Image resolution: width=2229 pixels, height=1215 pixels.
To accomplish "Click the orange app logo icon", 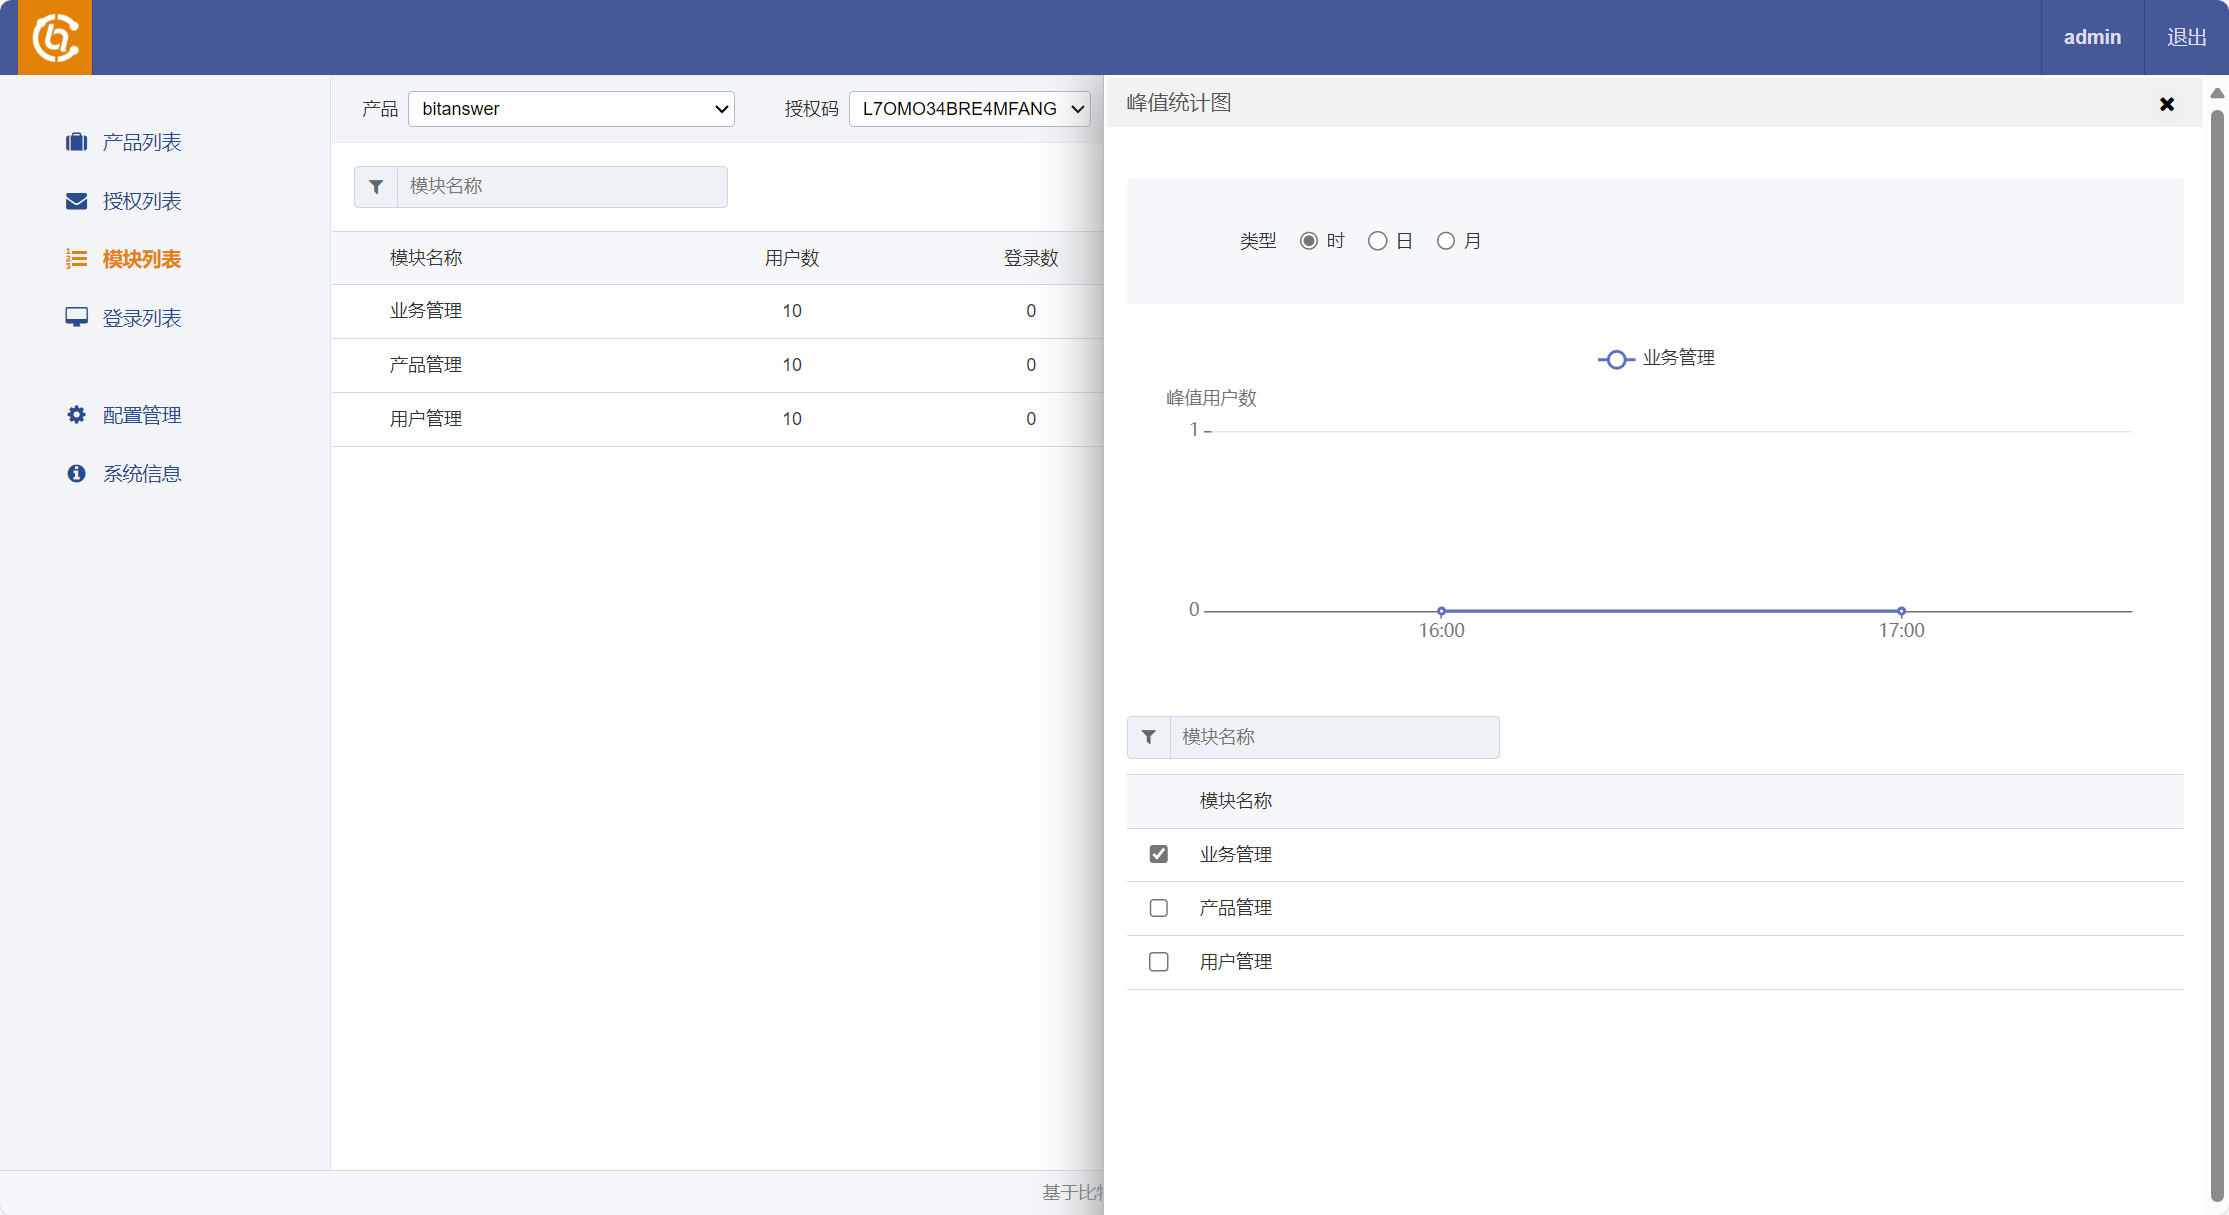I will coord(55,38).
